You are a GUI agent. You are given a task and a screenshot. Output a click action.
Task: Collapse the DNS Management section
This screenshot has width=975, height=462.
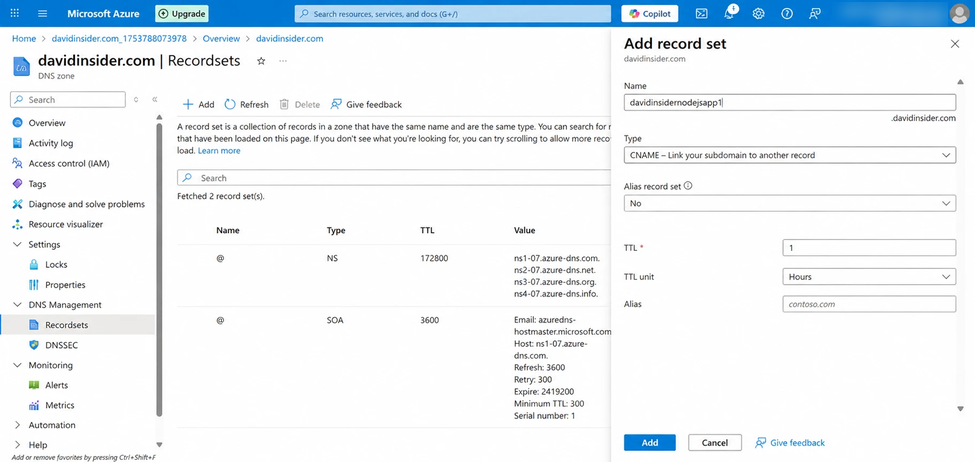click(x=17, y=305)
